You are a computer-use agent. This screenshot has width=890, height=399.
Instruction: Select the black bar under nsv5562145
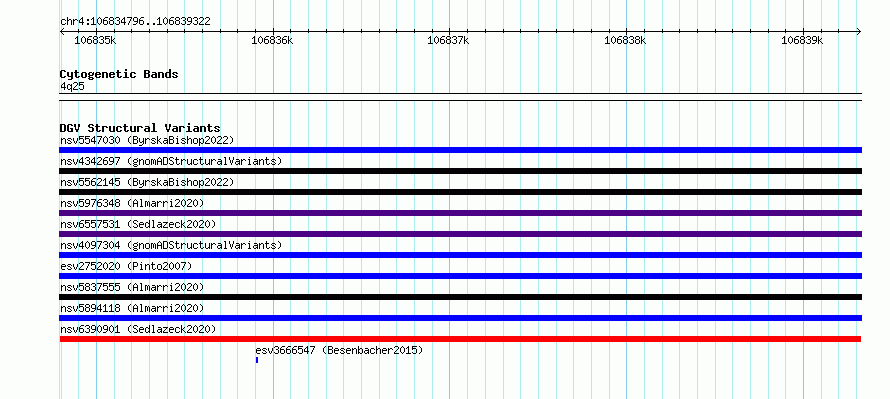460,192
